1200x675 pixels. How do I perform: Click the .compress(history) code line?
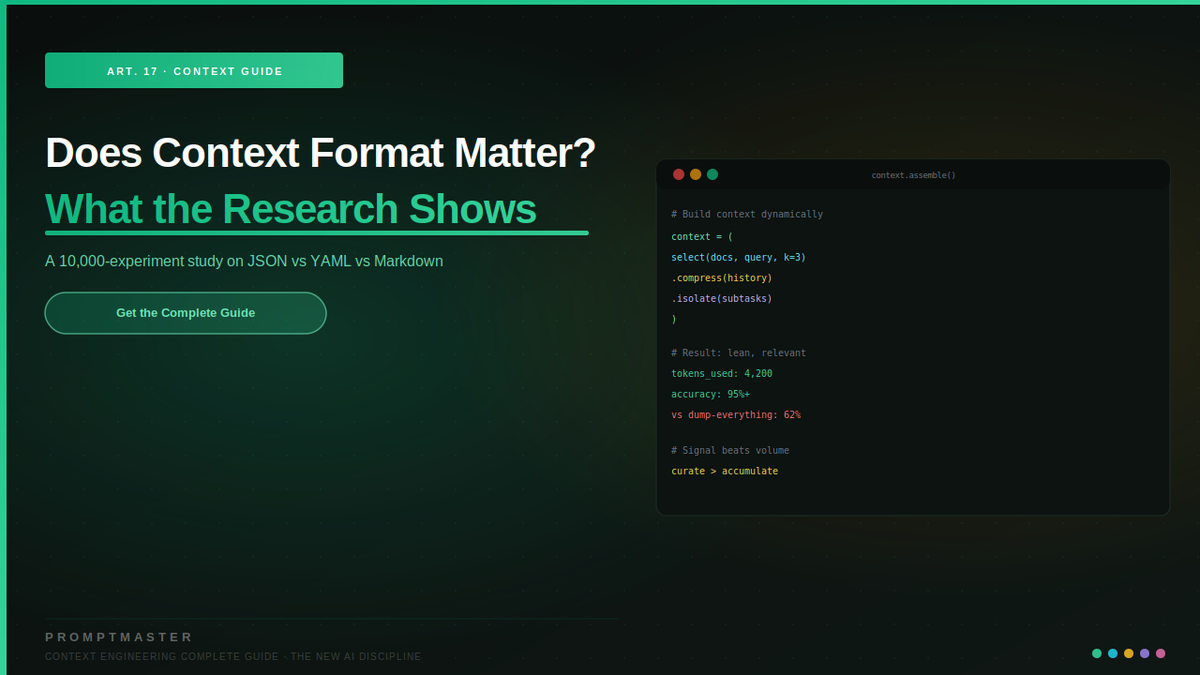(722, 278)
